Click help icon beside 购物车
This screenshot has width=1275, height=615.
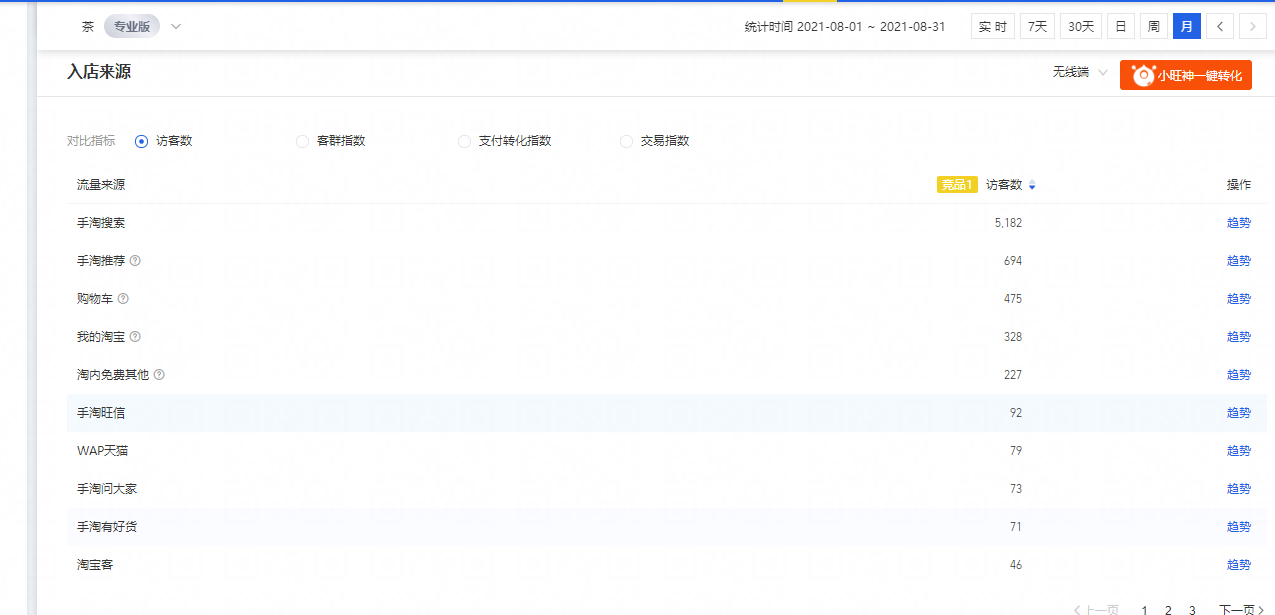click(x=123, y=299)
